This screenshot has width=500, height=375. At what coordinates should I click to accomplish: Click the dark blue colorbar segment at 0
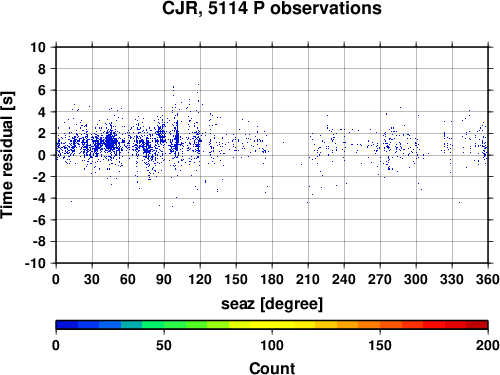click(67, 325)
